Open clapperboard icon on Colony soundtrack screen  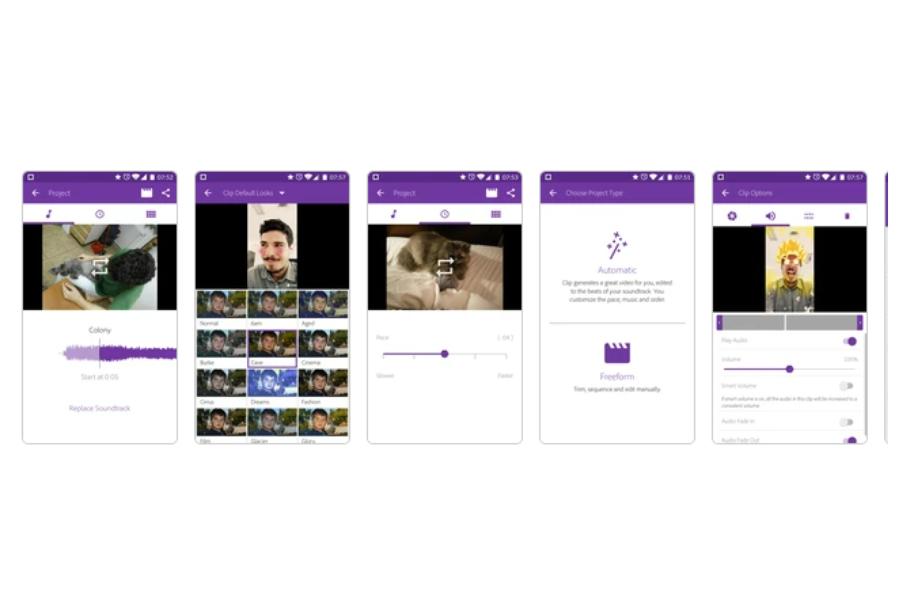click(x=147, y=193)
